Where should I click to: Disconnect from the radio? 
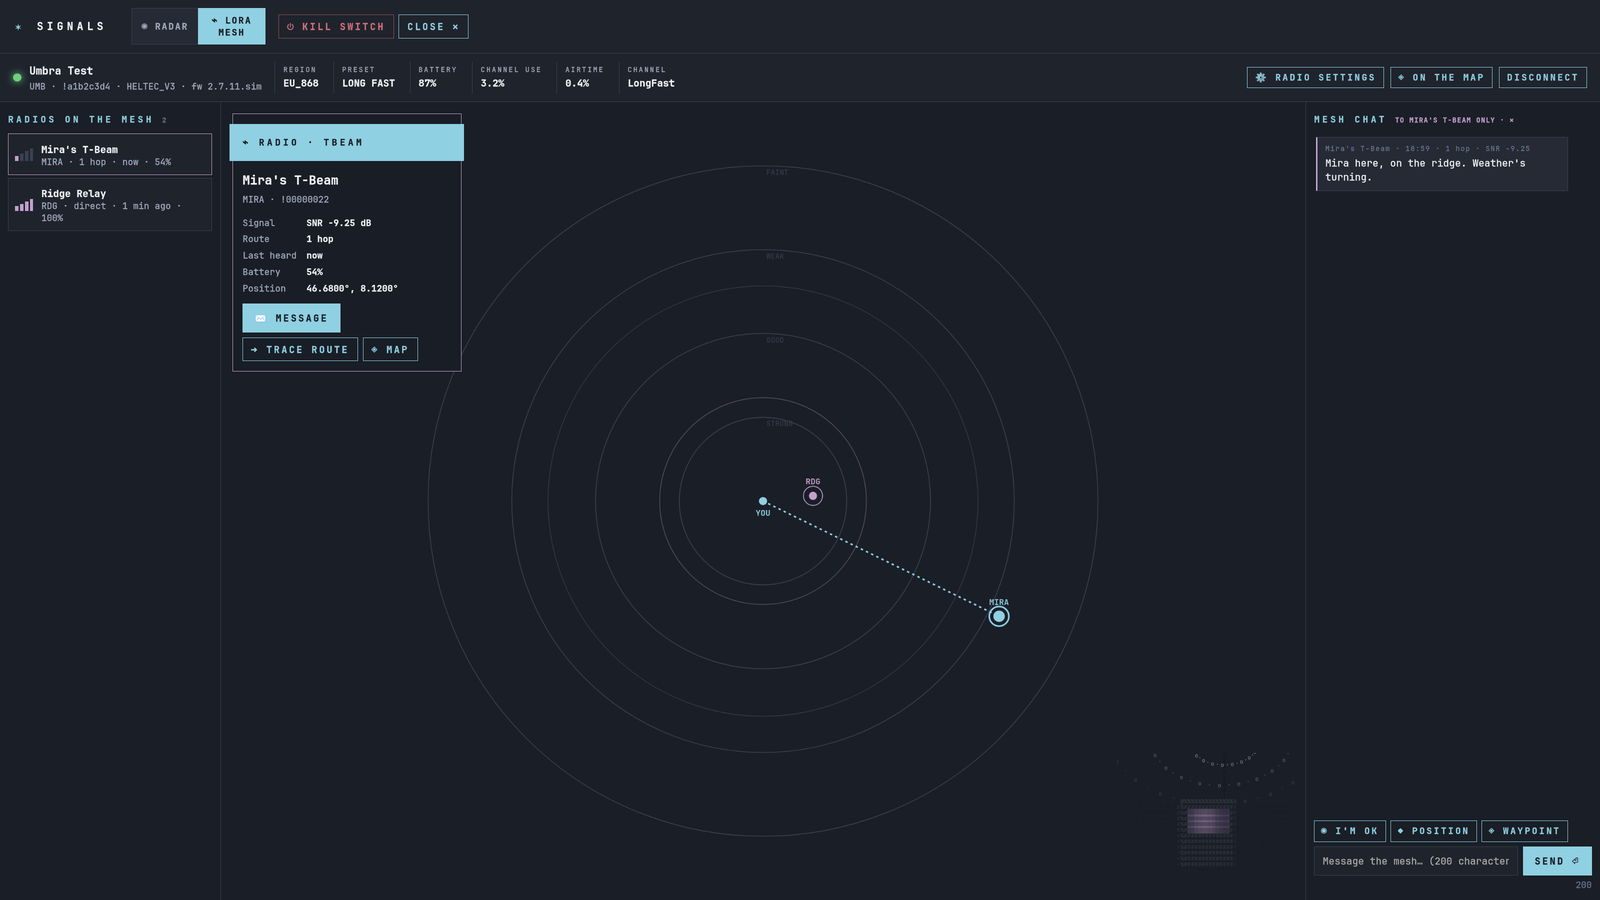click(x=1542, y=77)
